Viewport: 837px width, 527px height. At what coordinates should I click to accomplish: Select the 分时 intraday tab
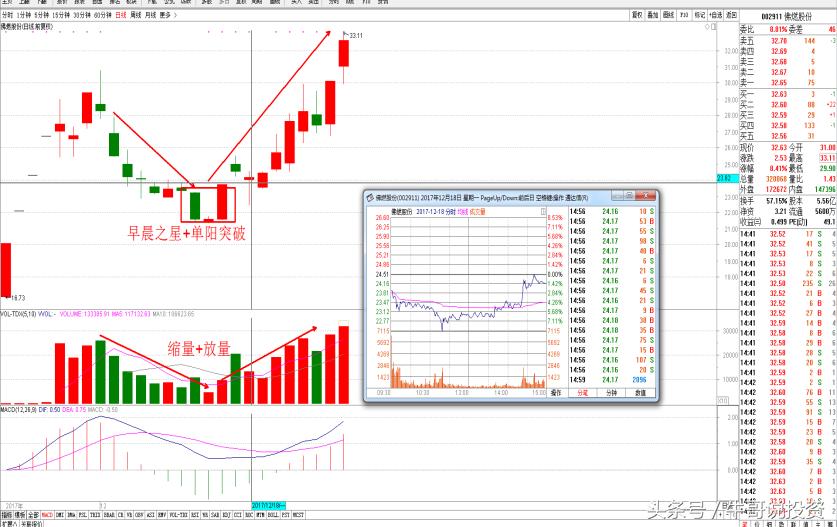[x=7, y=15]
